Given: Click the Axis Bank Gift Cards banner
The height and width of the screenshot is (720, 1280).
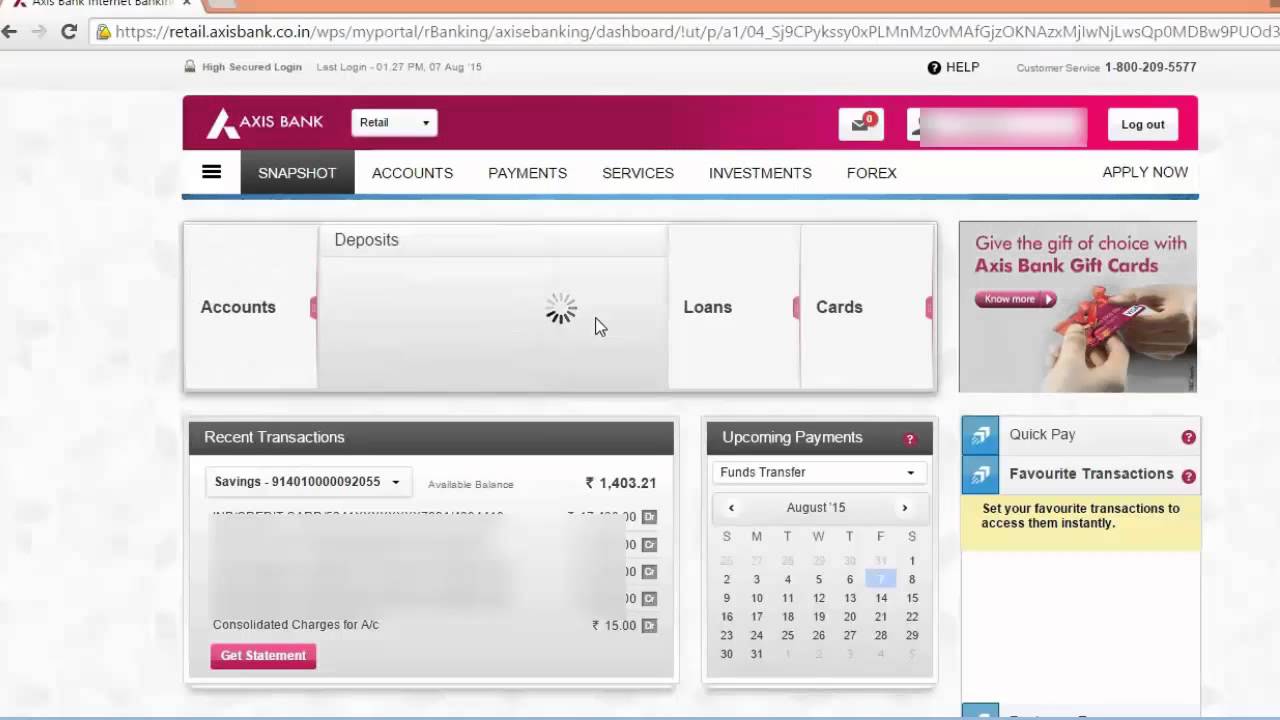Looking at the screenshot, I should 1078,306.
